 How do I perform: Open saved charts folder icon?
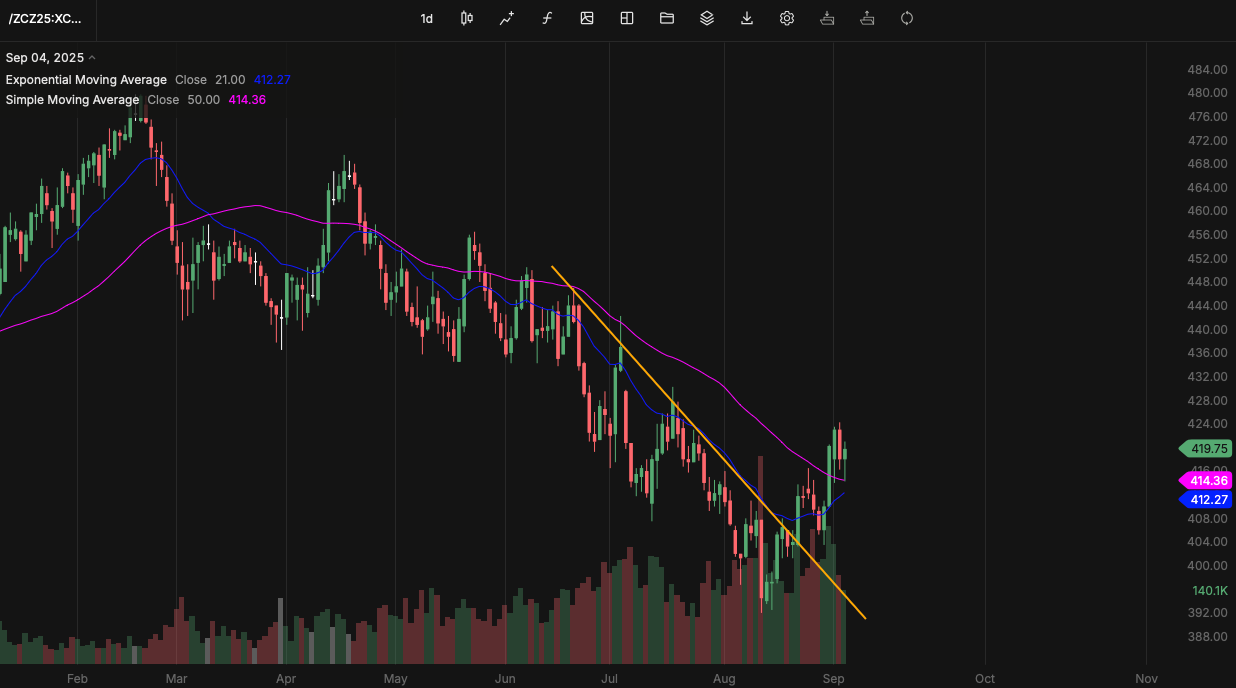pos(666,18)
